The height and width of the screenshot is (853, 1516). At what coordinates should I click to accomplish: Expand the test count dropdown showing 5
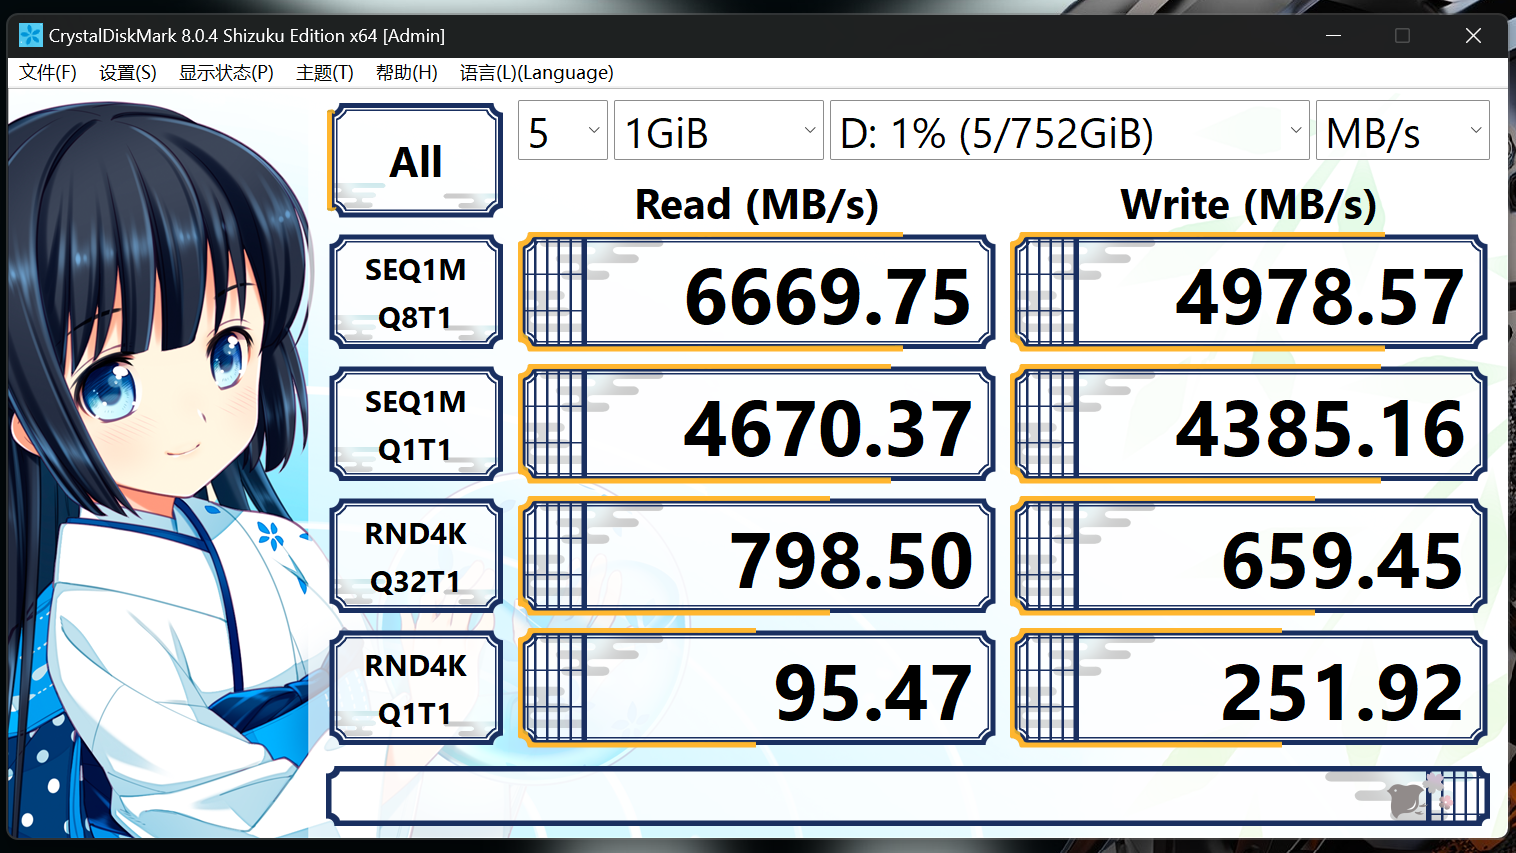pyautogui.click(x=563, y=130)
